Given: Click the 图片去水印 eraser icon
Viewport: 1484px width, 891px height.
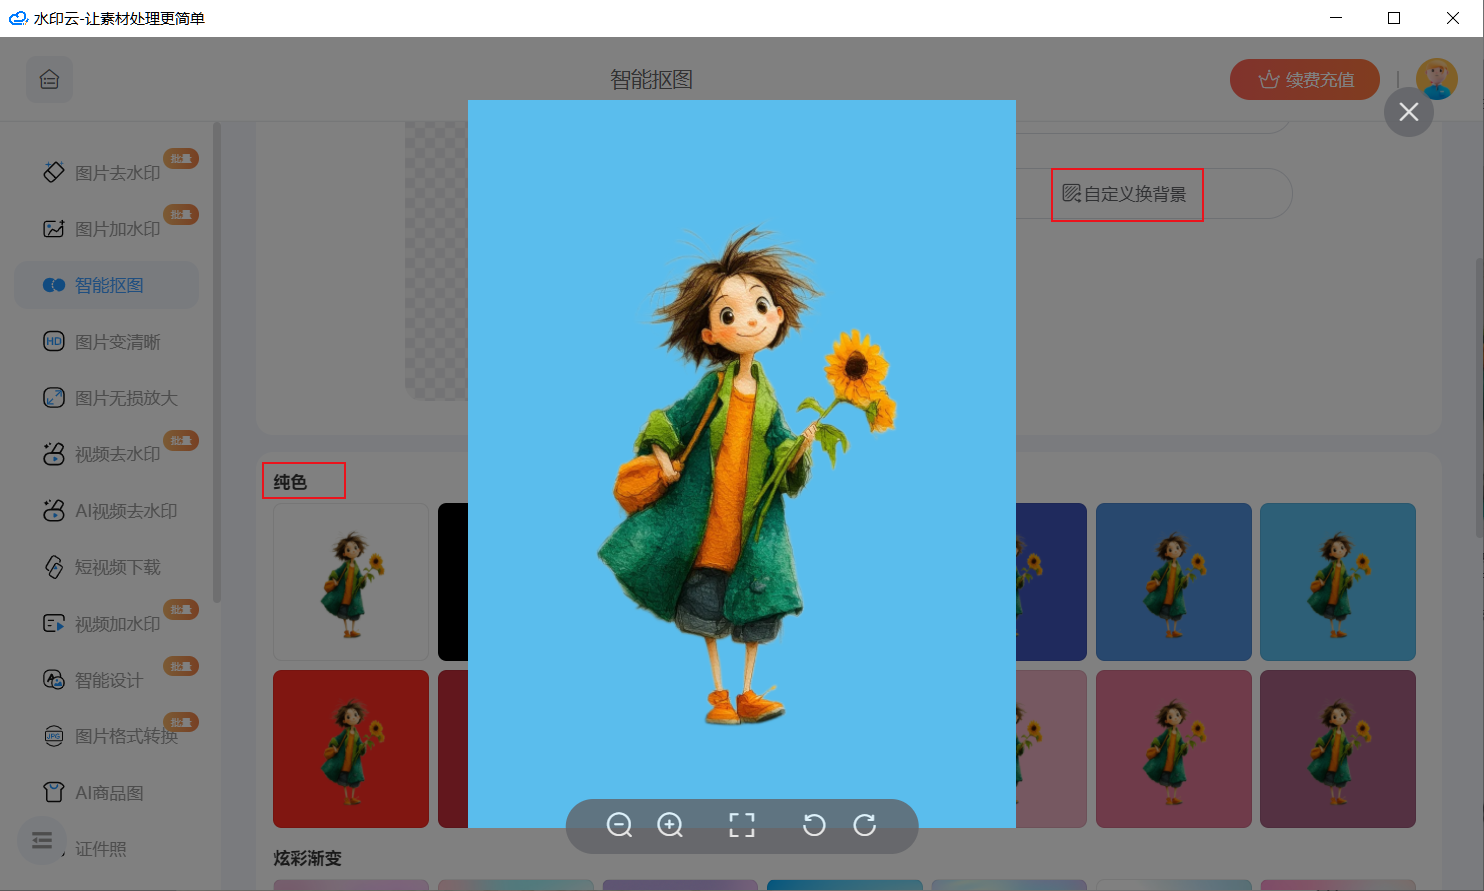Looking at the screenshot, I should tap(54, 172).
